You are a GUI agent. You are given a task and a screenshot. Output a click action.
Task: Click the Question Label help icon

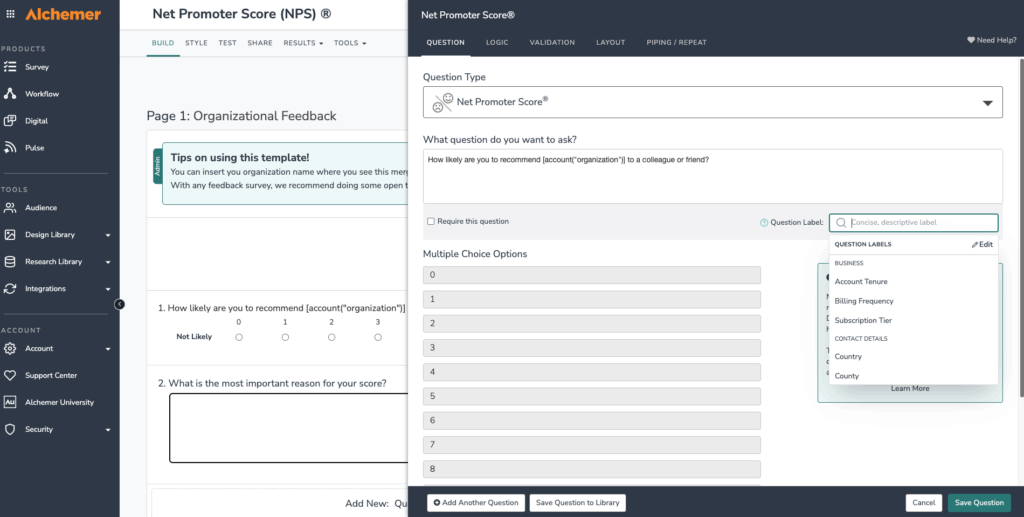pos(764,223)
